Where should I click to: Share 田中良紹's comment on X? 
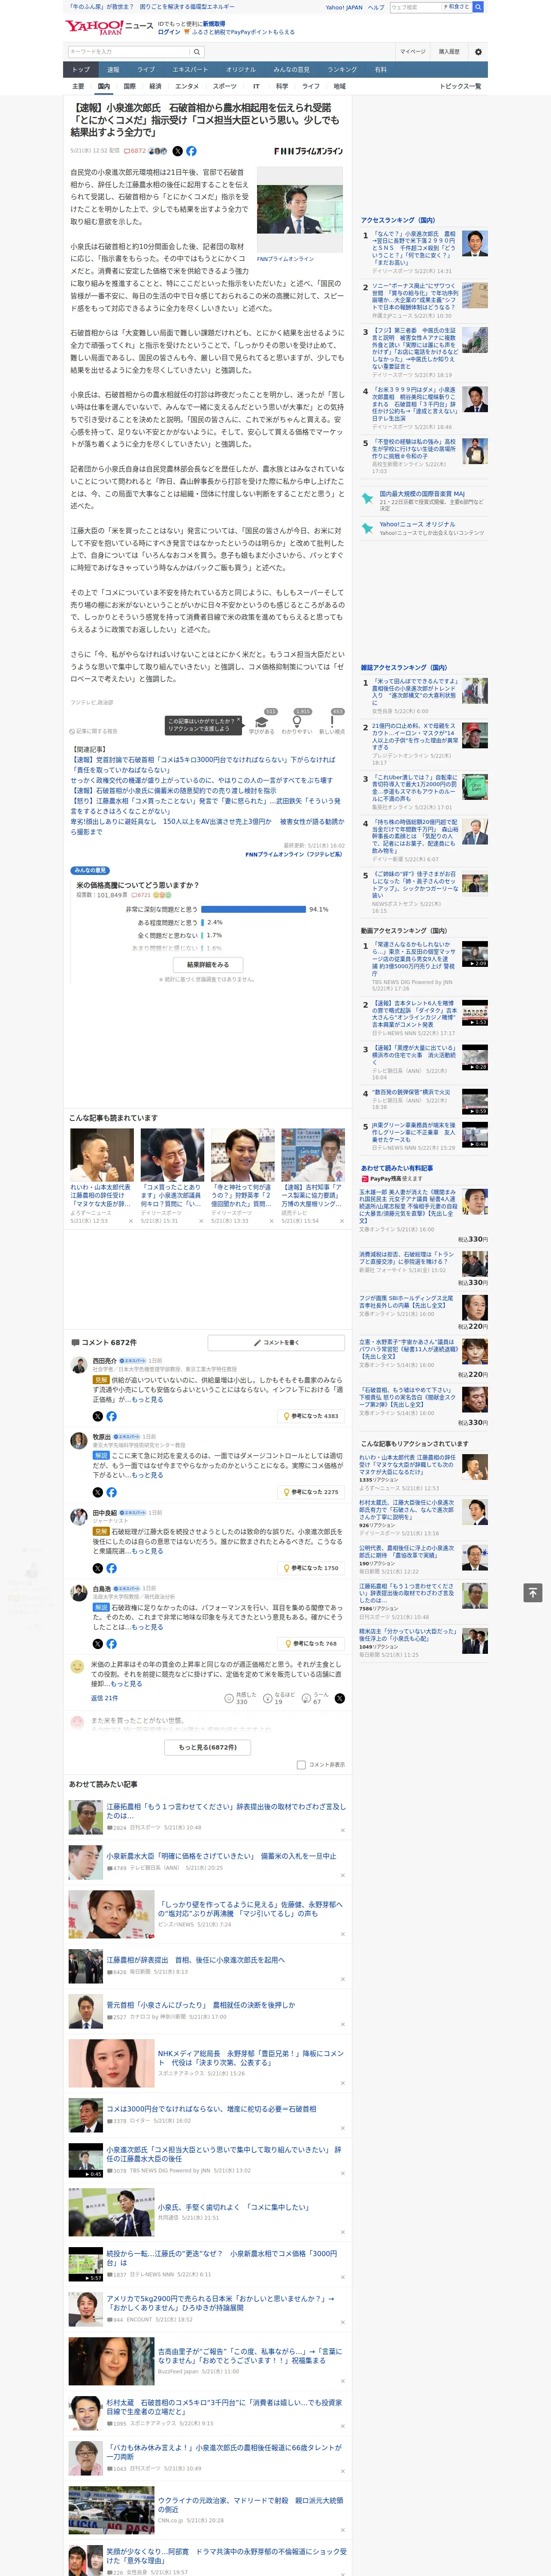click(x=97, y=1568)
